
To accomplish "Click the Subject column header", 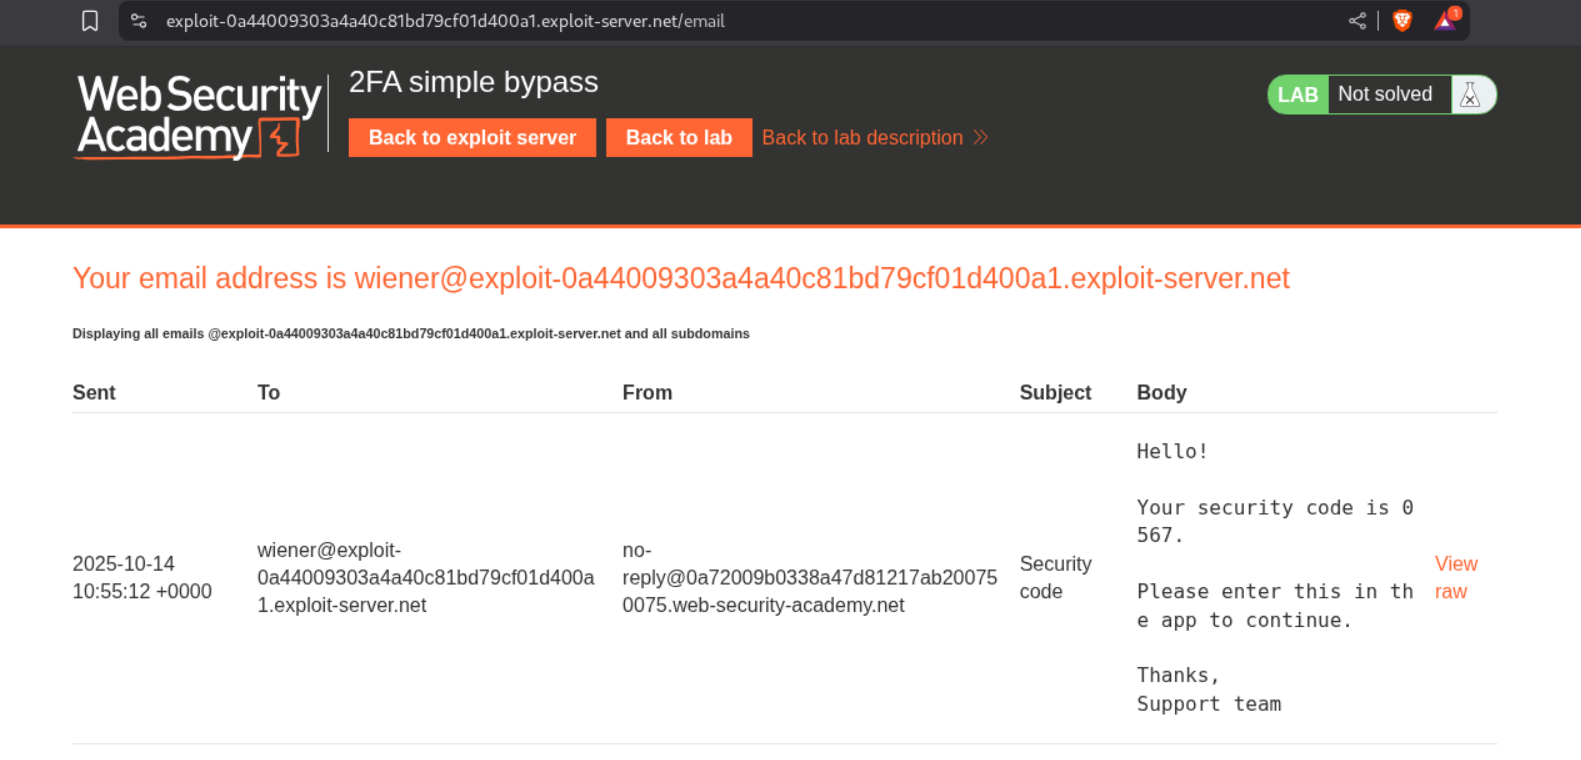I will pos(1055,393).
